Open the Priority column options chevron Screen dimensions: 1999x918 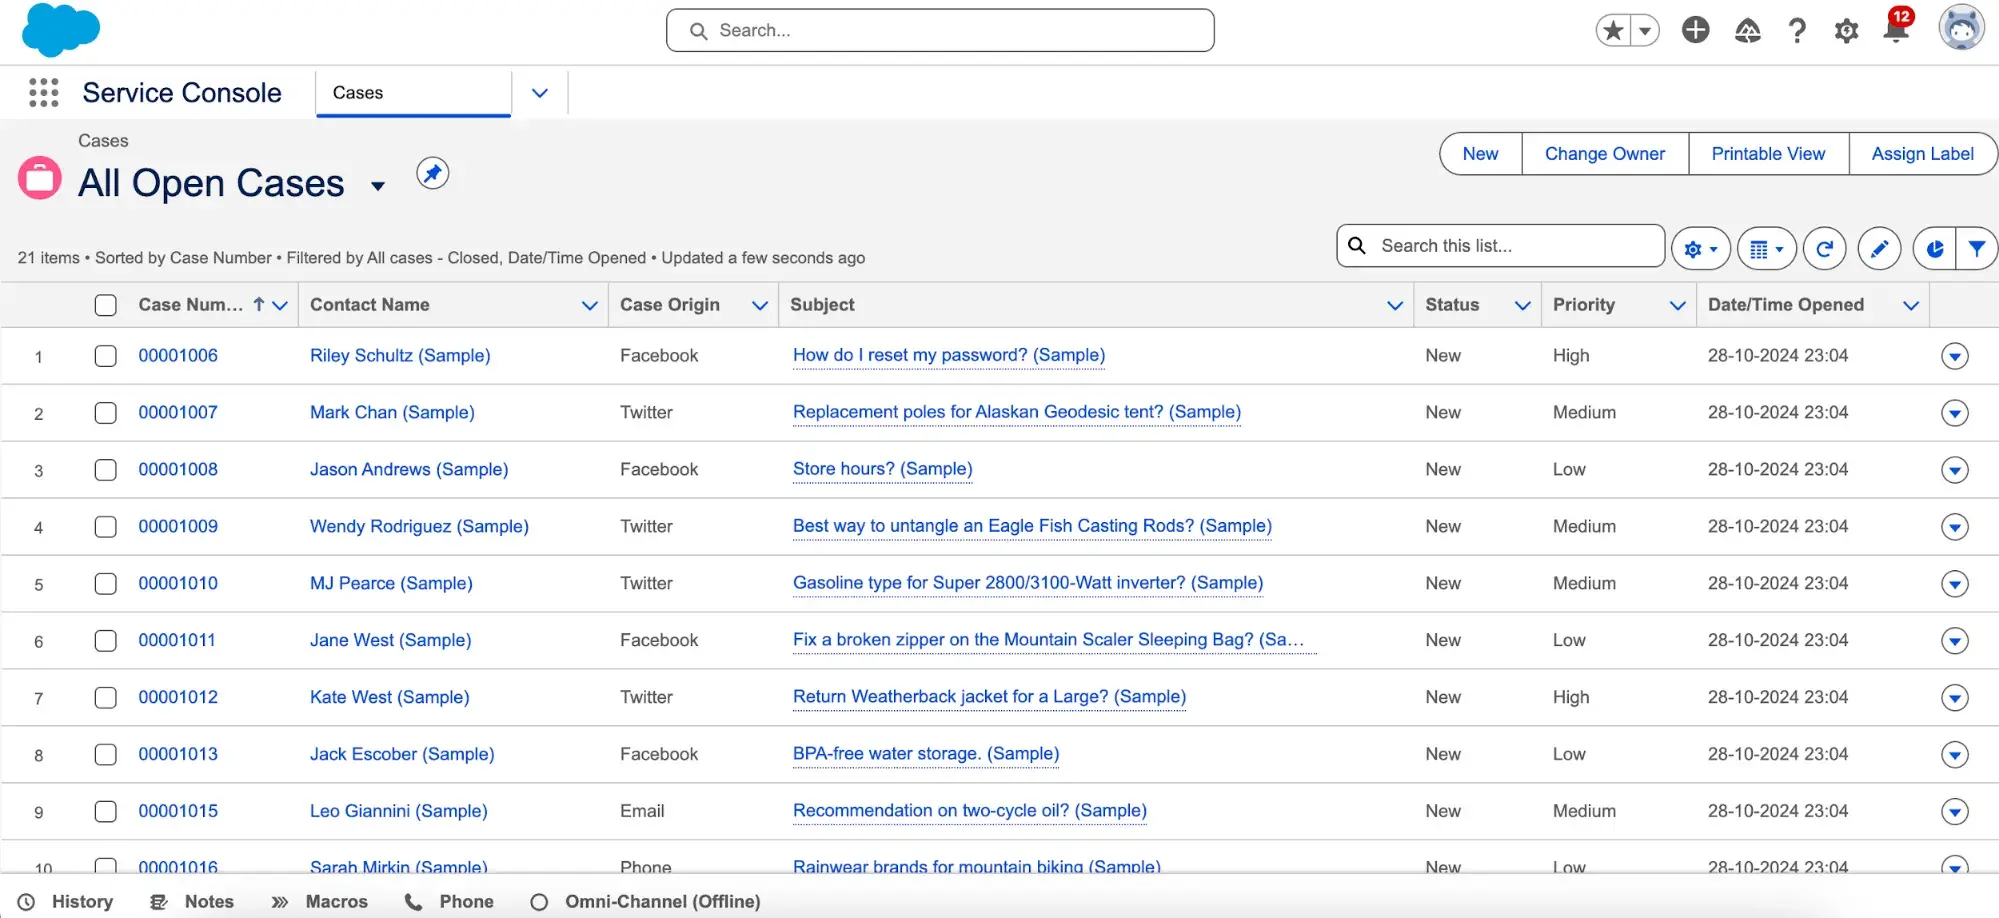click(1677, 306)
